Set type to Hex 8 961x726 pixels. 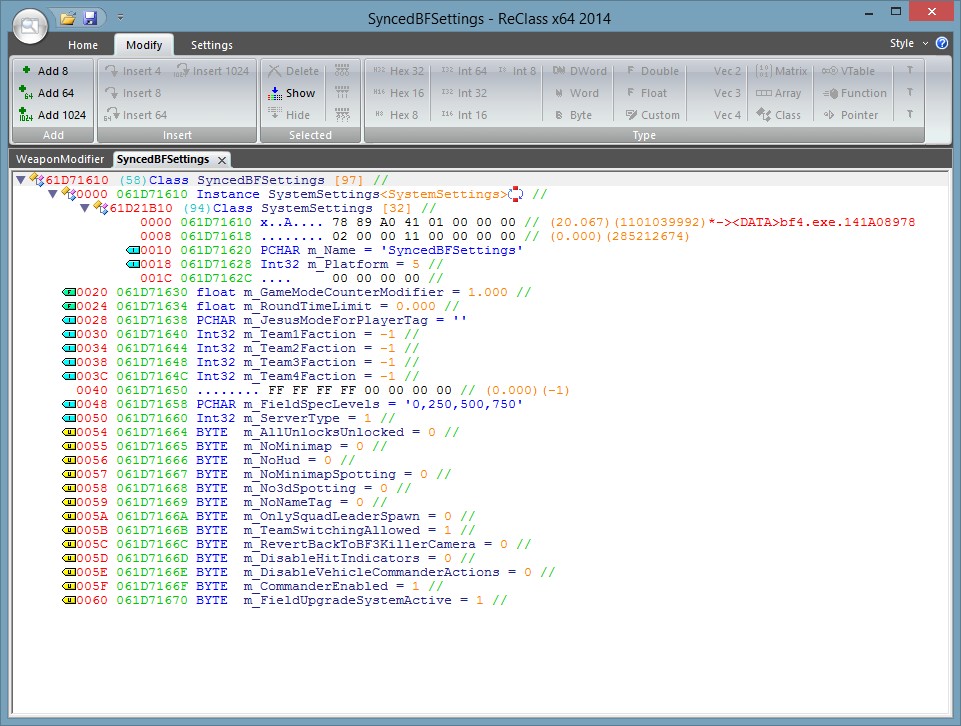click(396, 115)
